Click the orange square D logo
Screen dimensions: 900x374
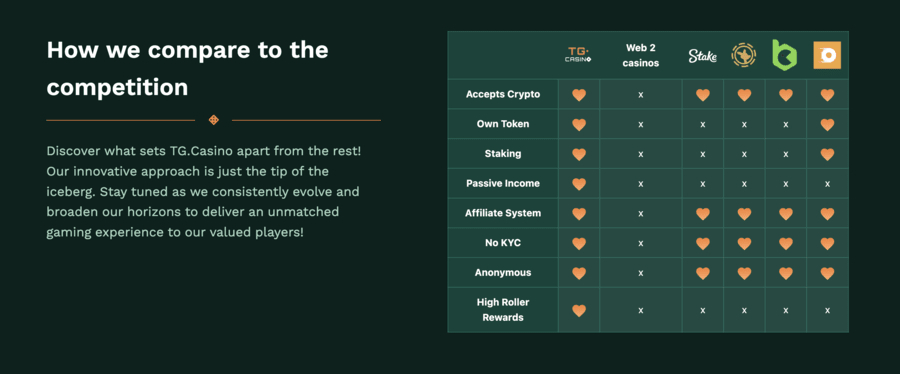(x=827, y=55)
